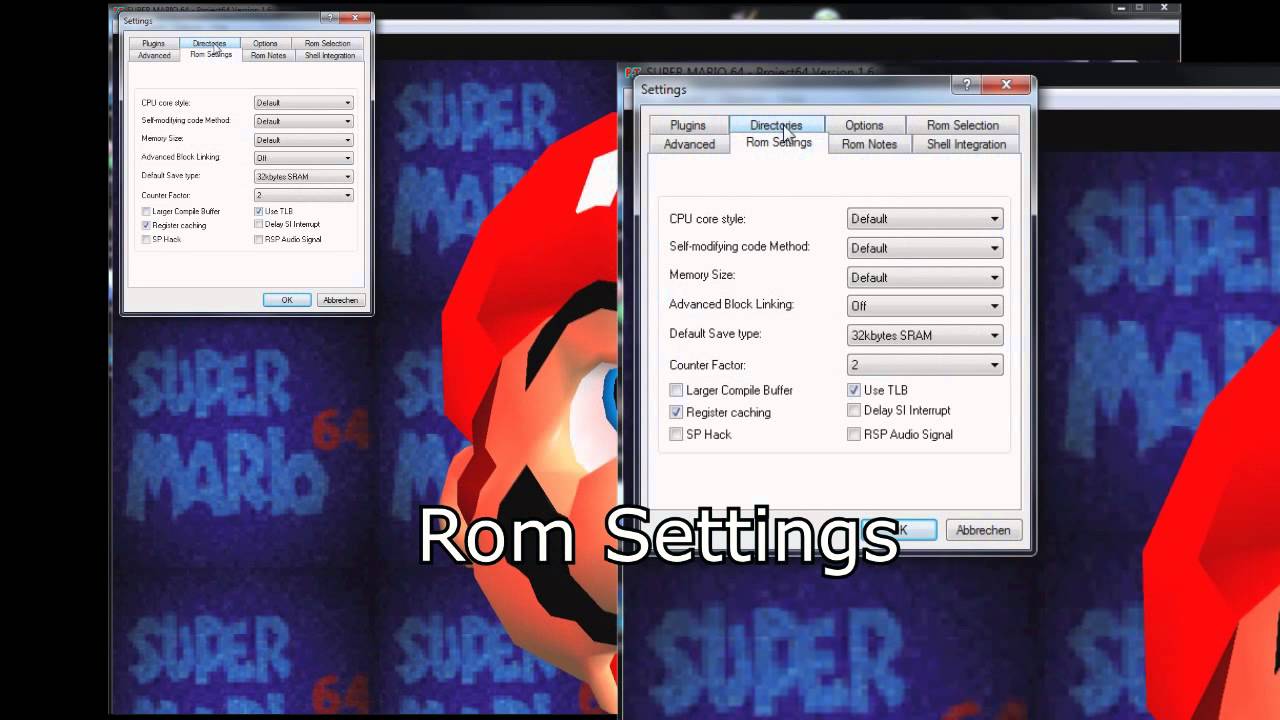The width and height of the screenshot is (1280, 720).
Task: Open Options tab in small Settings dialog
Action: (265, 43)
